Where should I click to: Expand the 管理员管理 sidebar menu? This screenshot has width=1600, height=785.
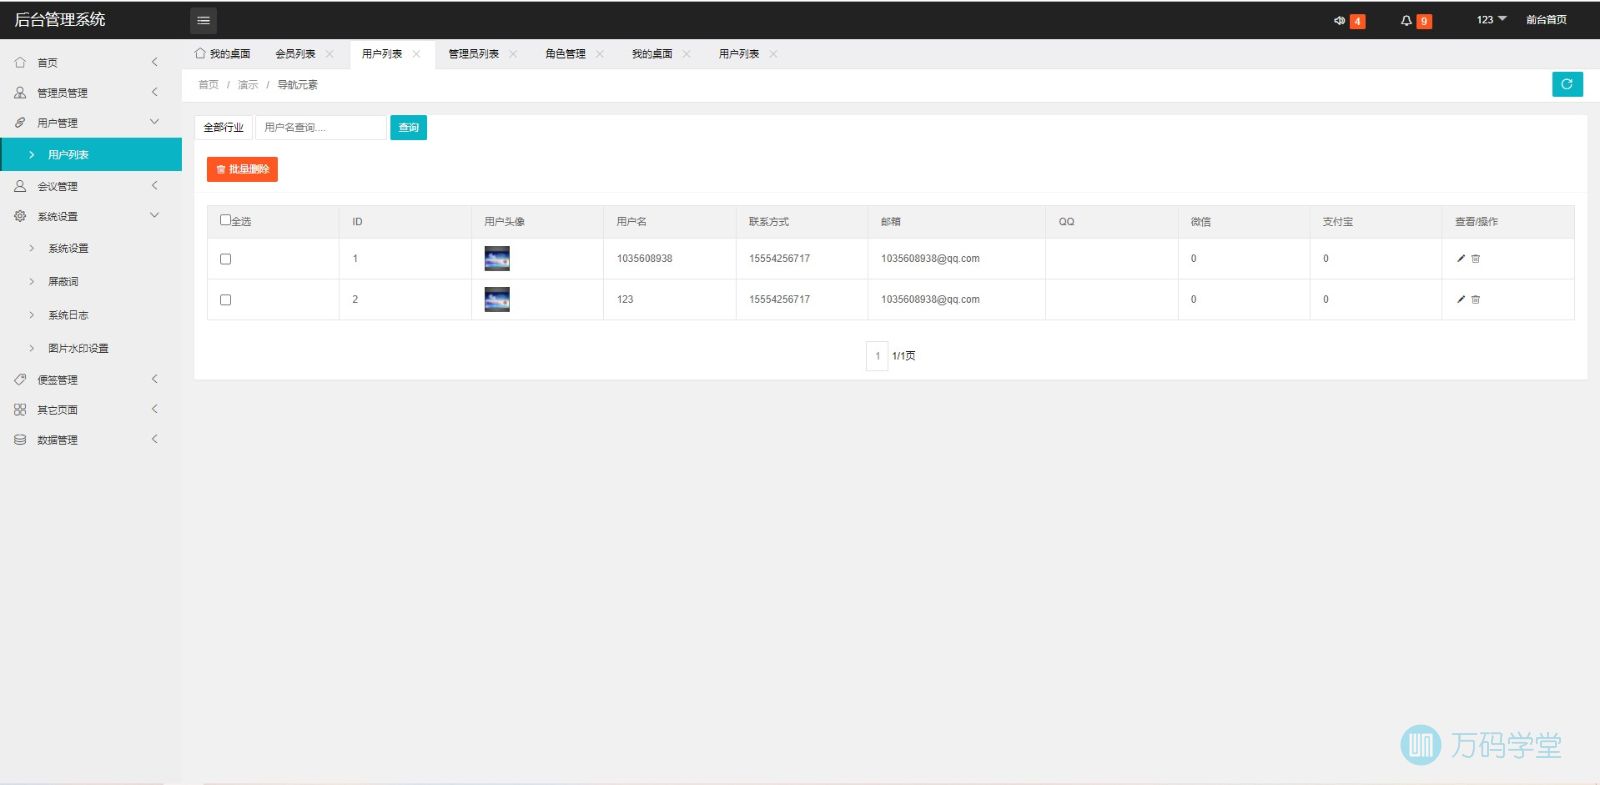point(155,92)
